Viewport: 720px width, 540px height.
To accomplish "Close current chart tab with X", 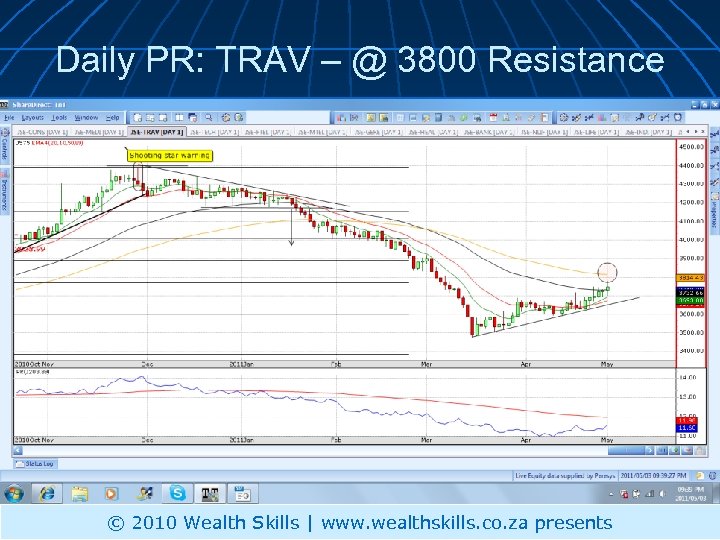I will pos(703,132).
